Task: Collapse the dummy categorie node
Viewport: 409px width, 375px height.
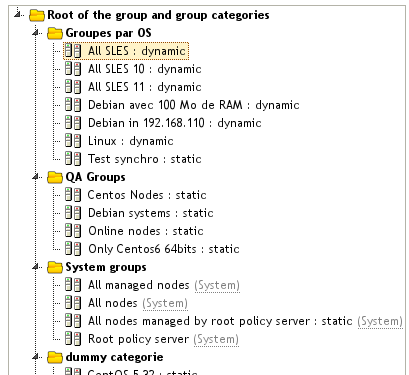Action: coord(36,356)
